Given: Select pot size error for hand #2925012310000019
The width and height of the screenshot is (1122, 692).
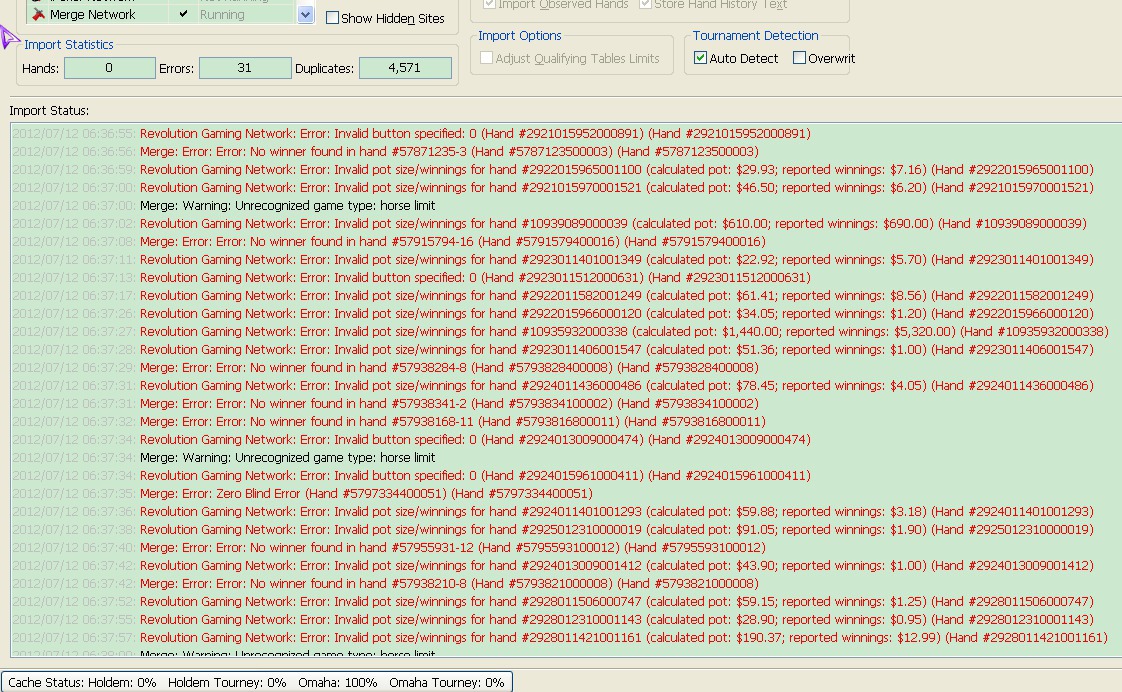Looking at the screenshot, I should point(553,529).
